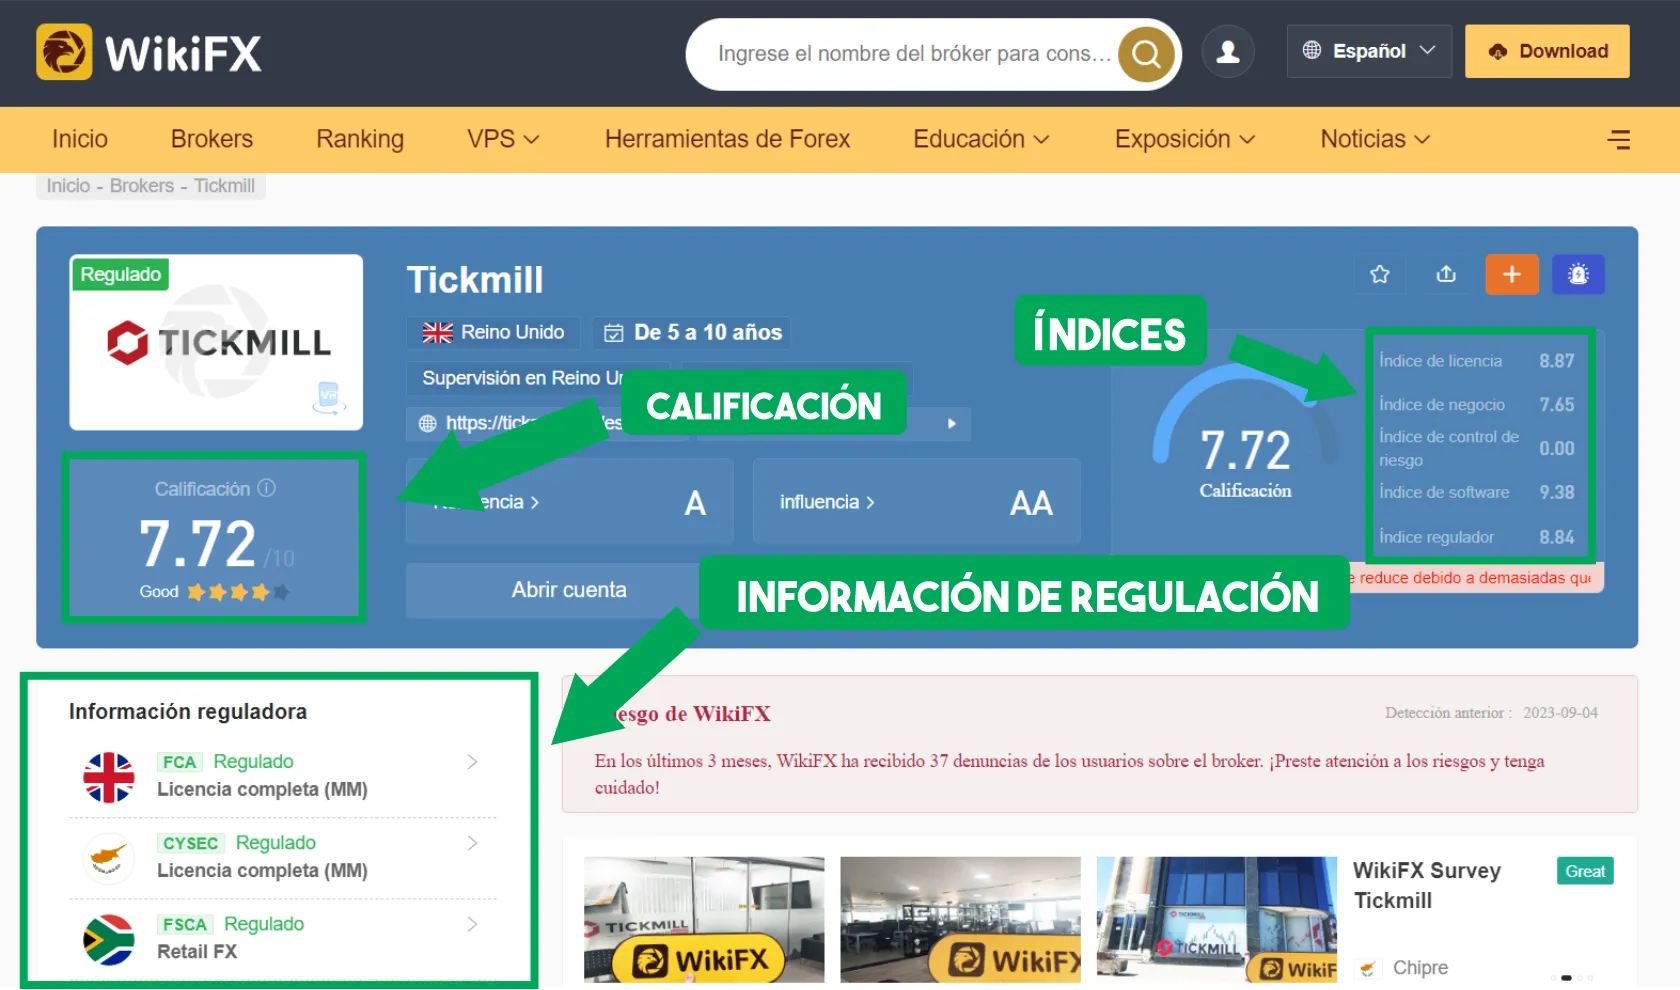The width and height of the screenshot is (1680, 990).
Task: Open the hamburger menu icon
Action: tap(1618, 139)
